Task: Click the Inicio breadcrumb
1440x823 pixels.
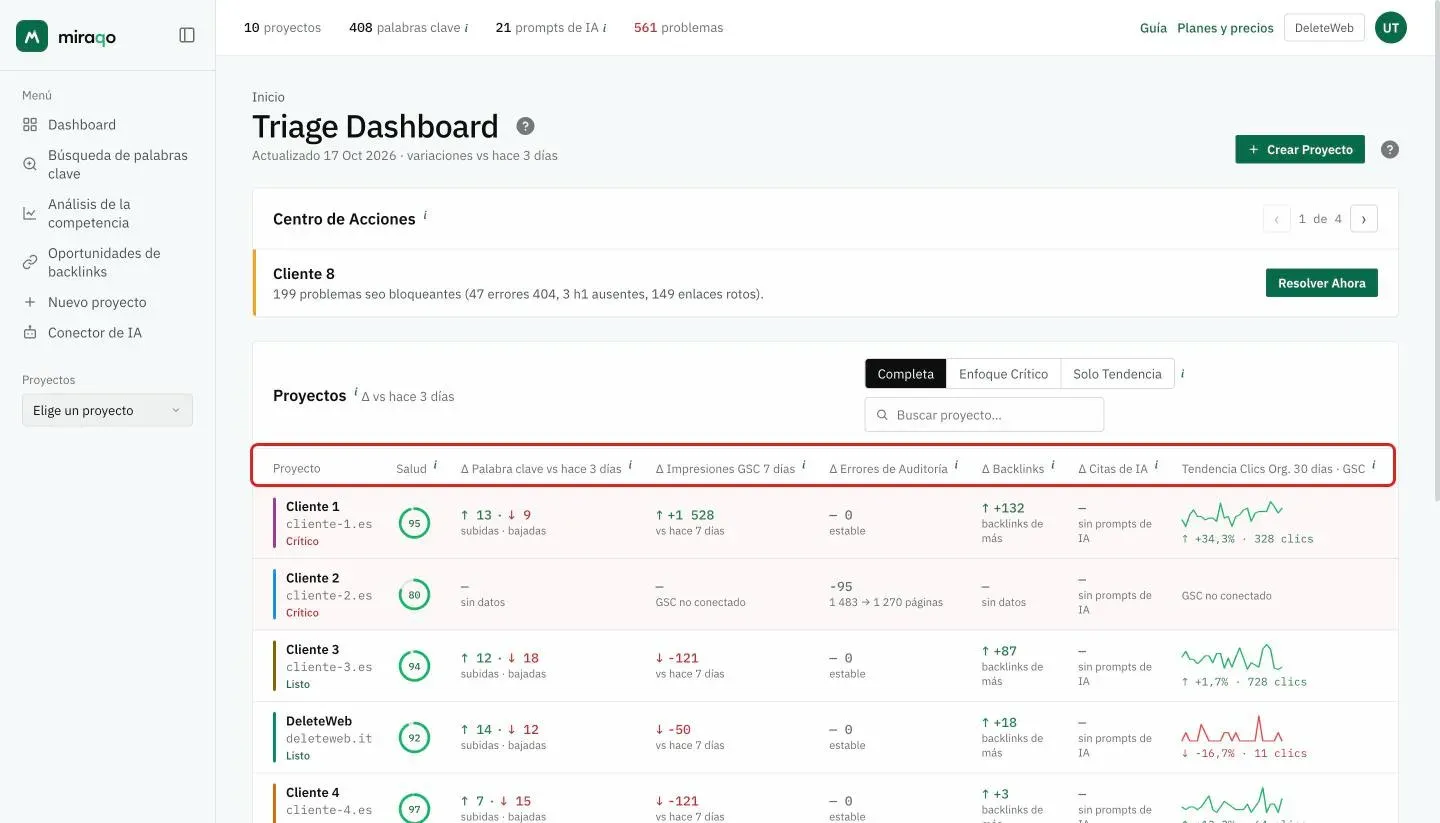Action: 268,97
